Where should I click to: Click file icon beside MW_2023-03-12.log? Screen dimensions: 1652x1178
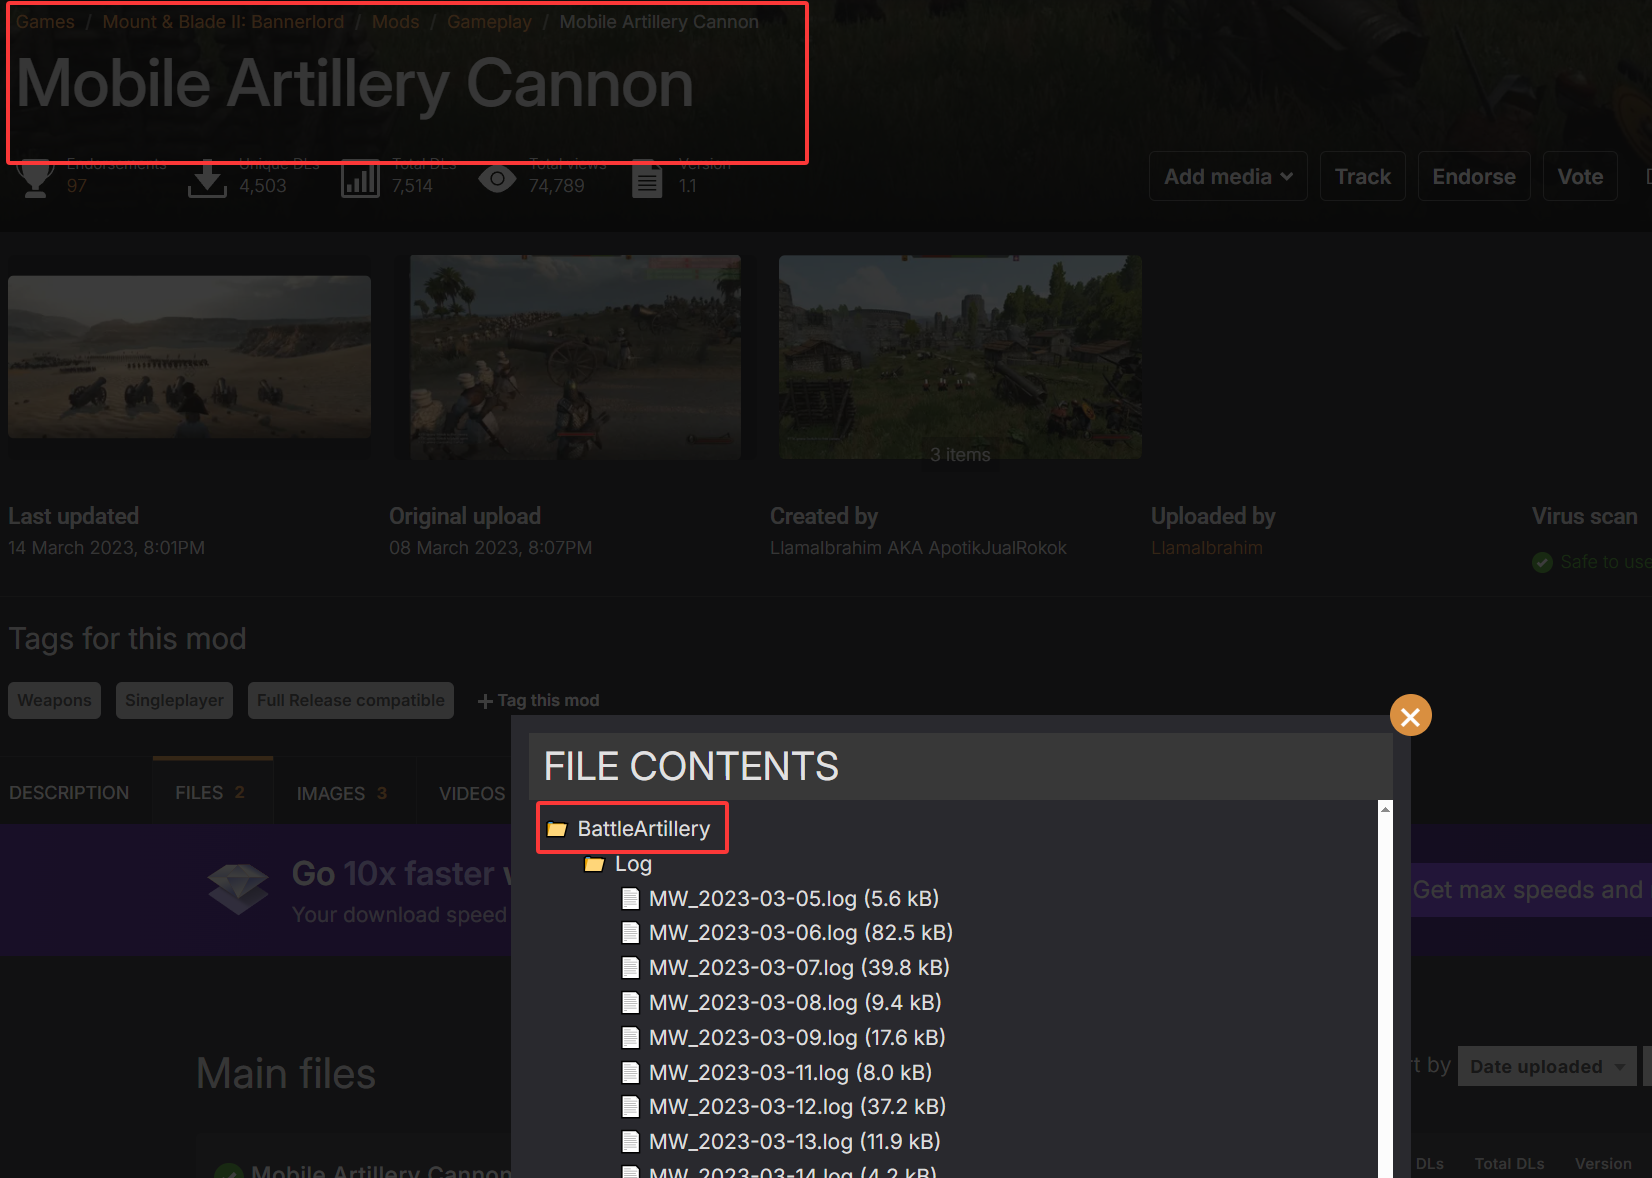pyautogui.click(x=630, y=1107)
